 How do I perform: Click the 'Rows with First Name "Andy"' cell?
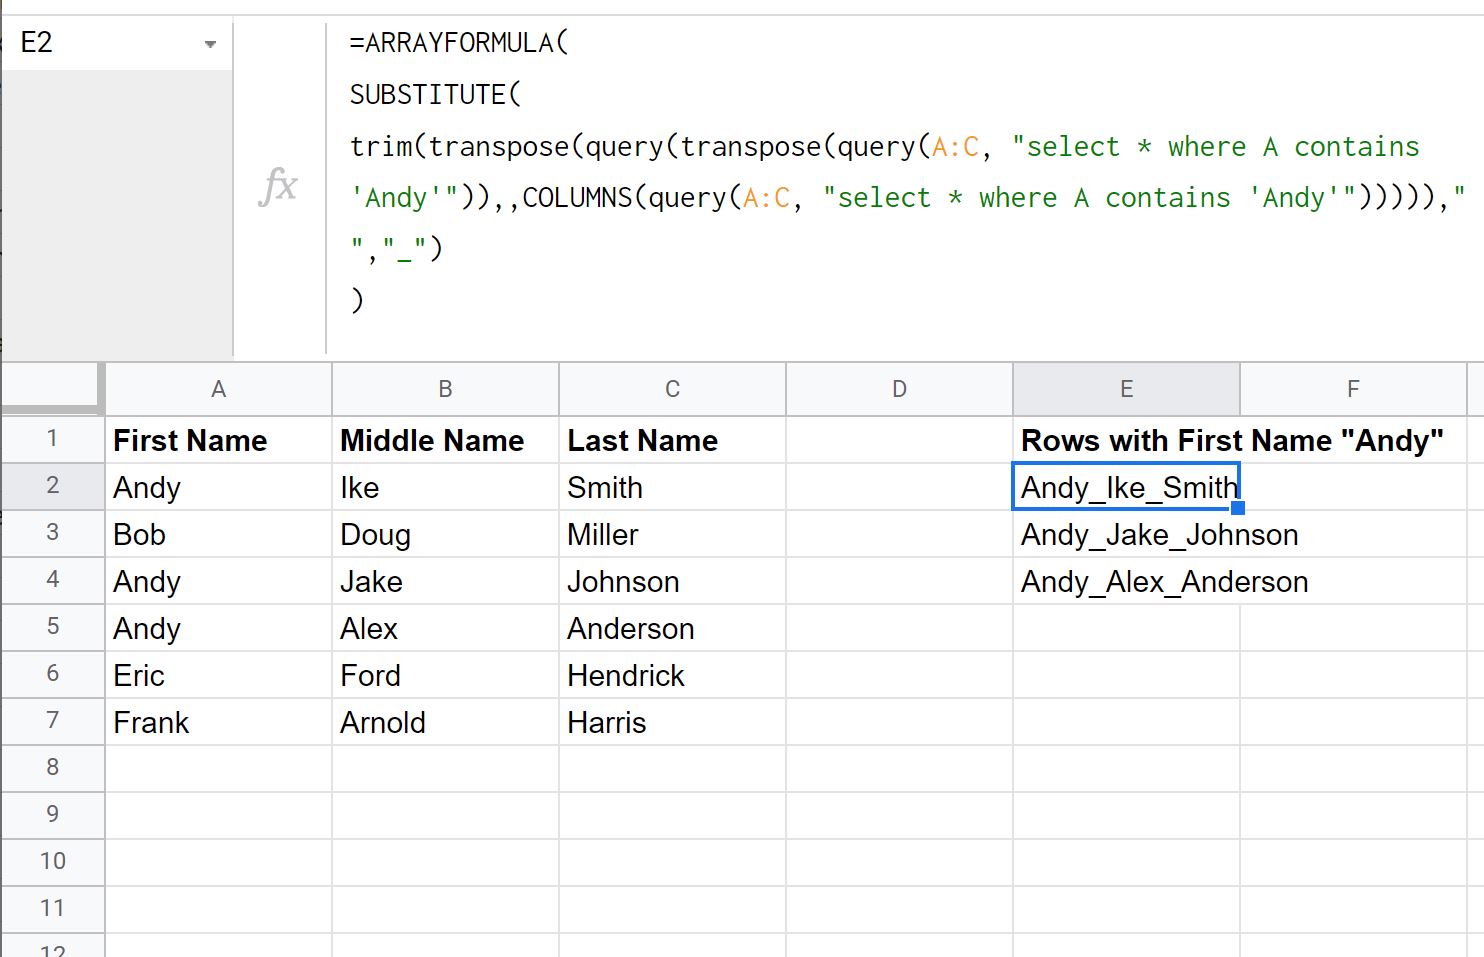1232,440
